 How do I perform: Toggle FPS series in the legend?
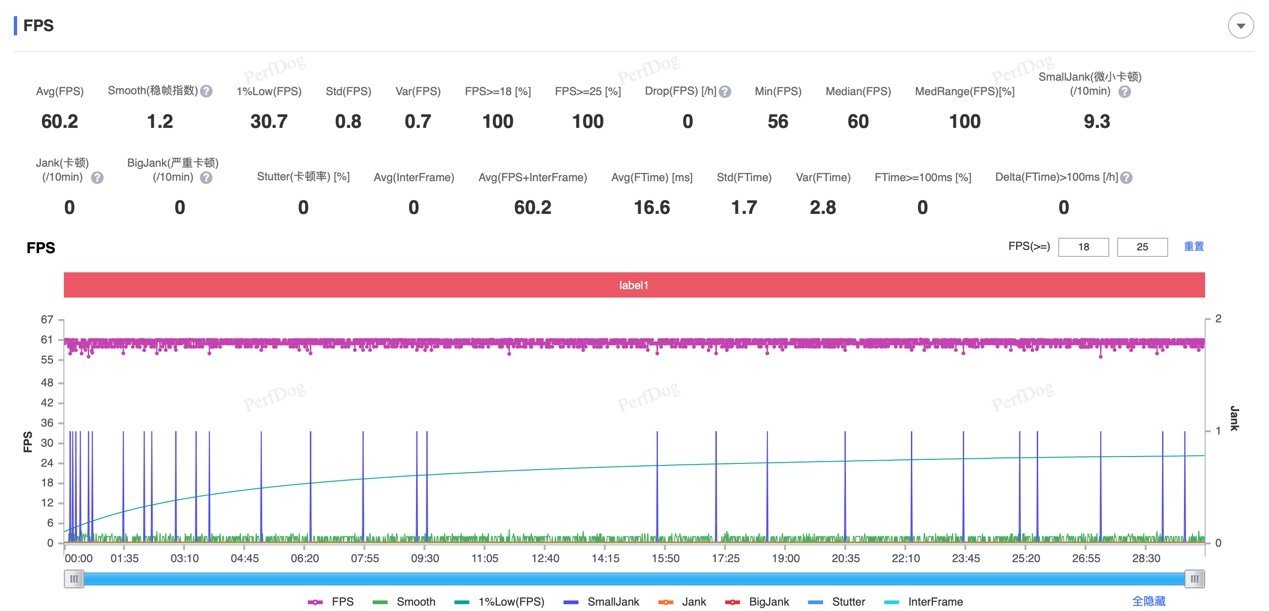coord(331,602)
